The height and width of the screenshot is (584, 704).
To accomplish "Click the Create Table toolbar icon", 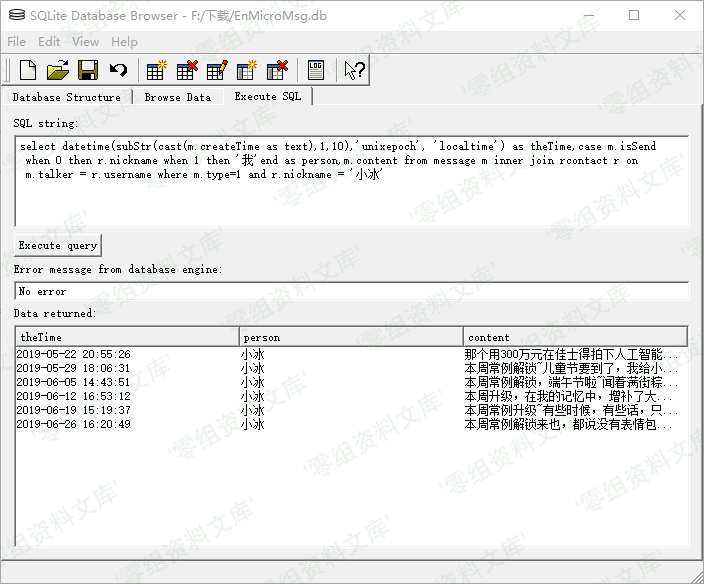I will click(x=157, y=70).
